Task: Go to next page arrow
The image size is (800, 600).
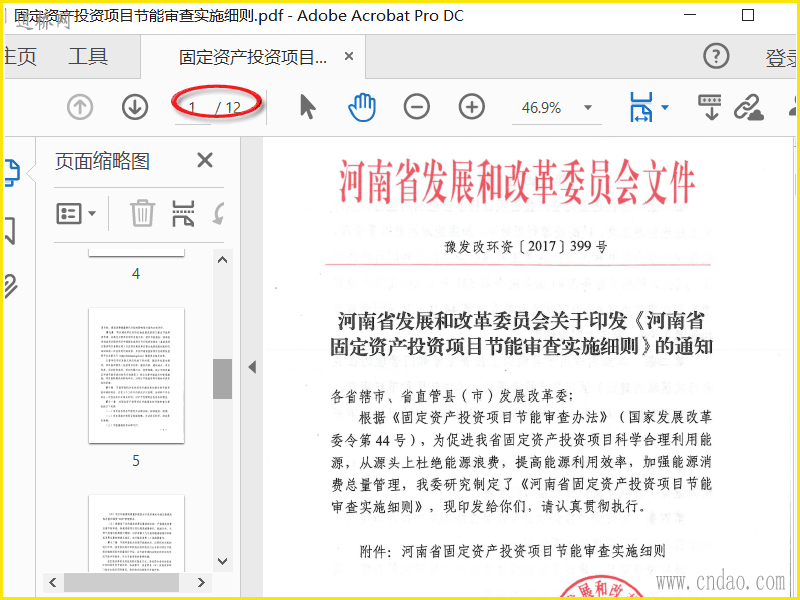Action: (135, 107)
